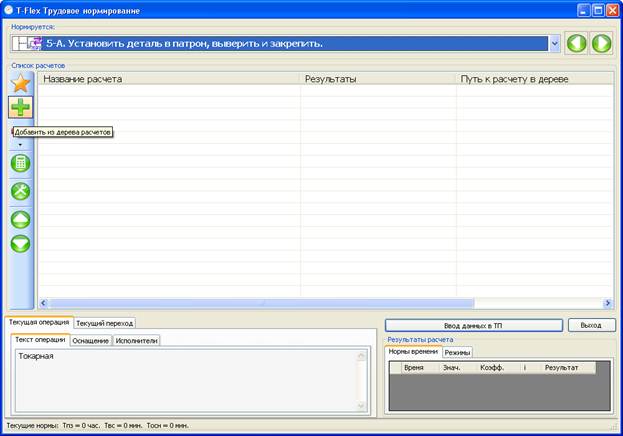Open the 'Оснащение' tab

click(91, 341)
